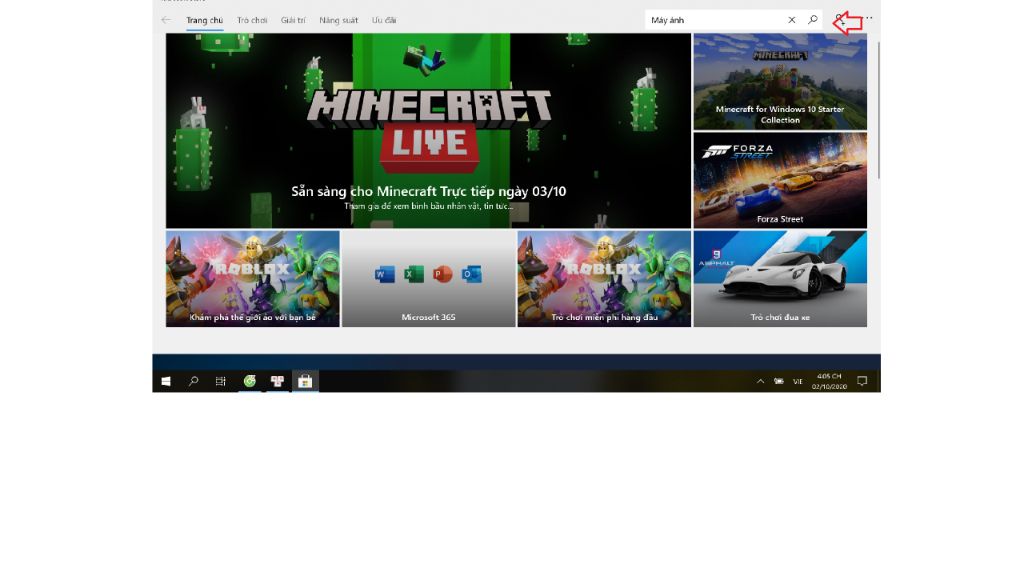
Task: Open Minecraft for Windows 10 Starter Collection tile
Action: point(780,82)
